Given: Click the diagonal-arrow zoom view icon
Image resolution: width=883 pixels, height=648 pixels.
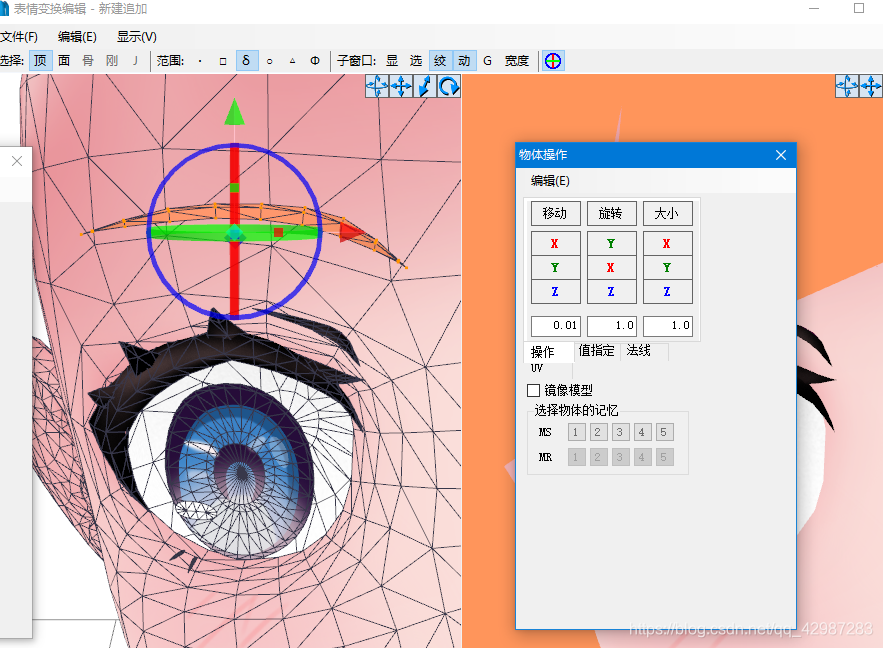Looking at the screenshot, I should [423, 86].
